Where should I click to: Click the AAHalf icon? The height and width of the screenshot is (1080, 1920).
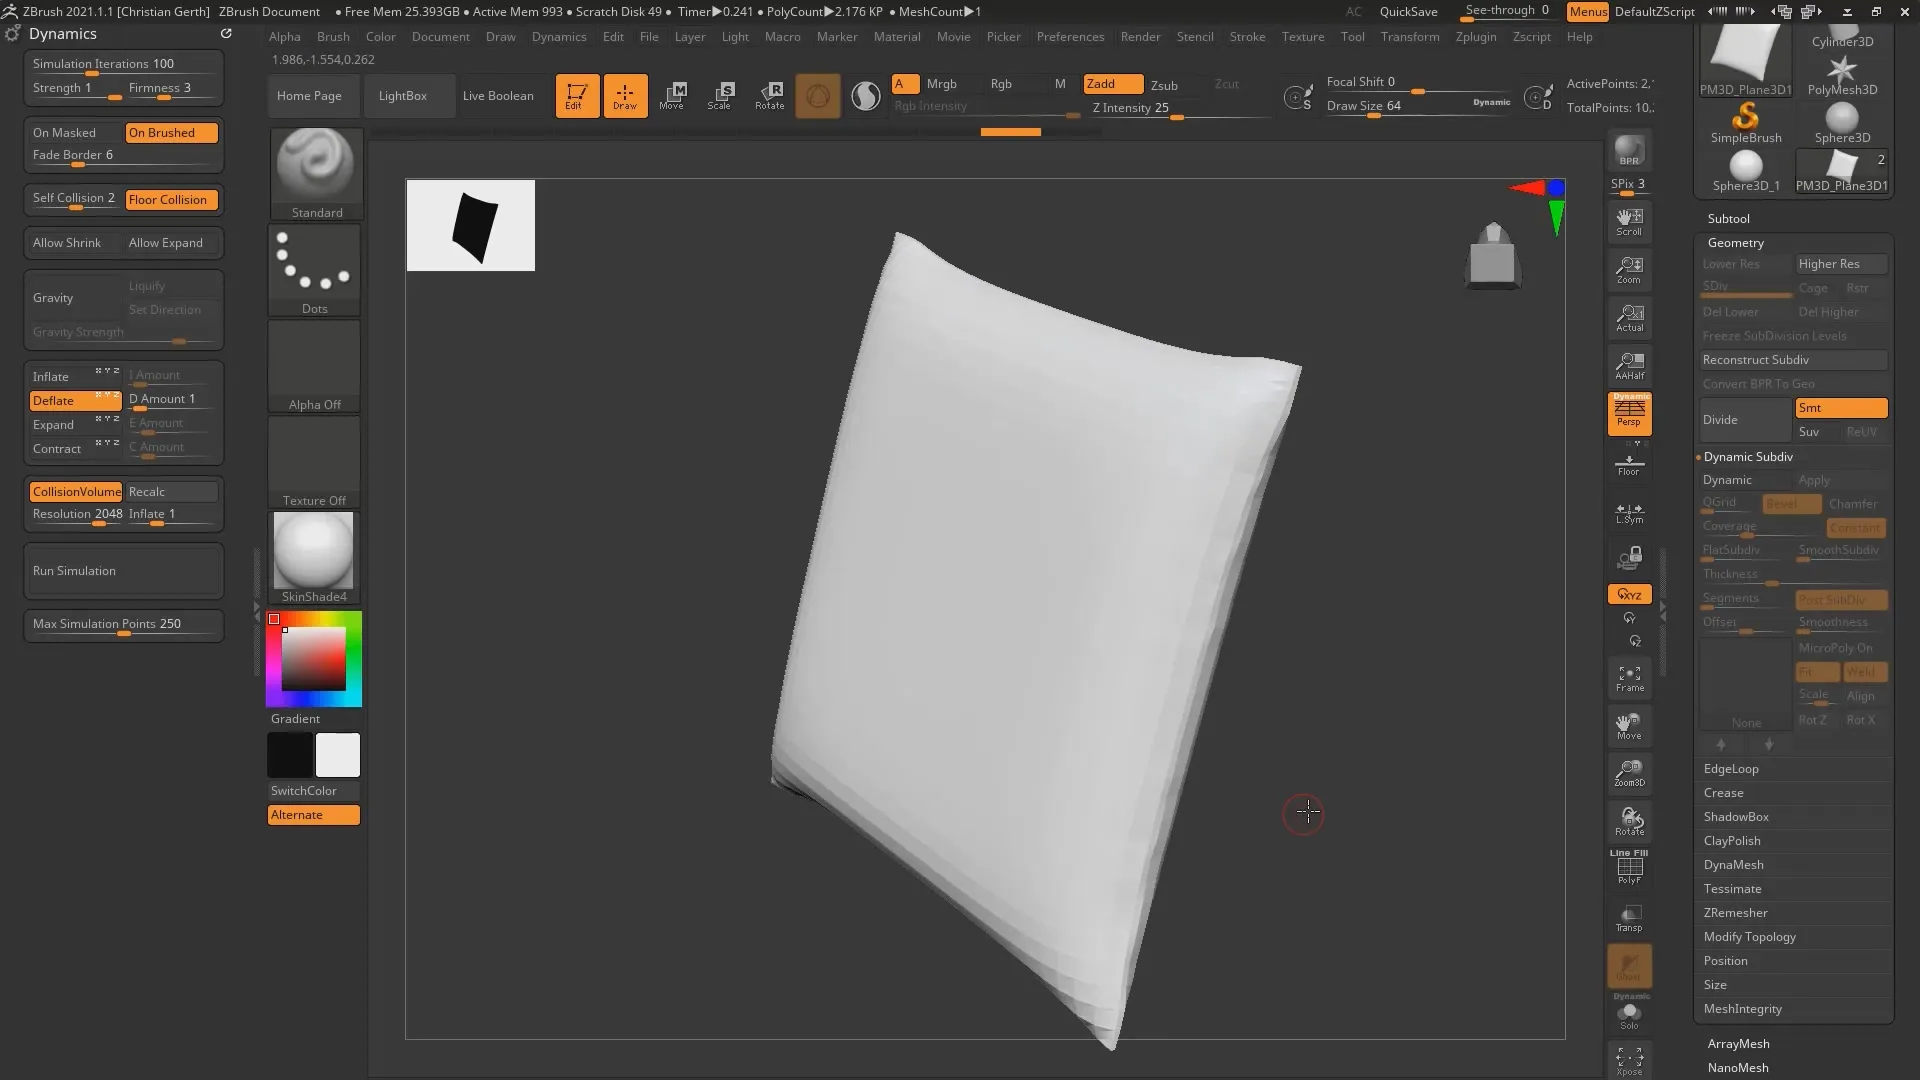pos(1629,366)
